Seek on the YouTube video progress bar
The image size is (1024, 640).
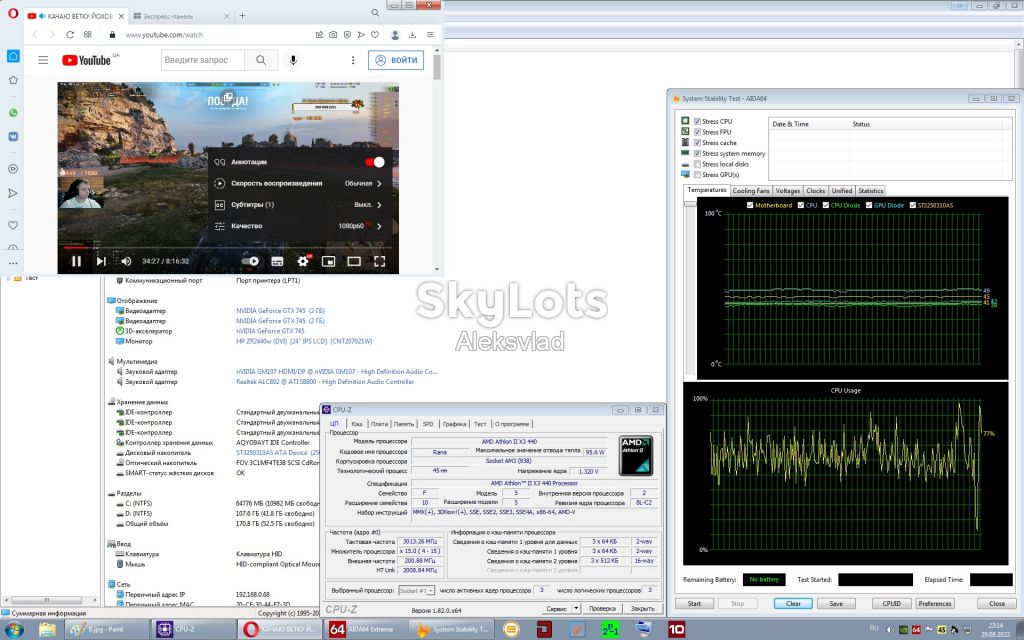coord(228,248)
